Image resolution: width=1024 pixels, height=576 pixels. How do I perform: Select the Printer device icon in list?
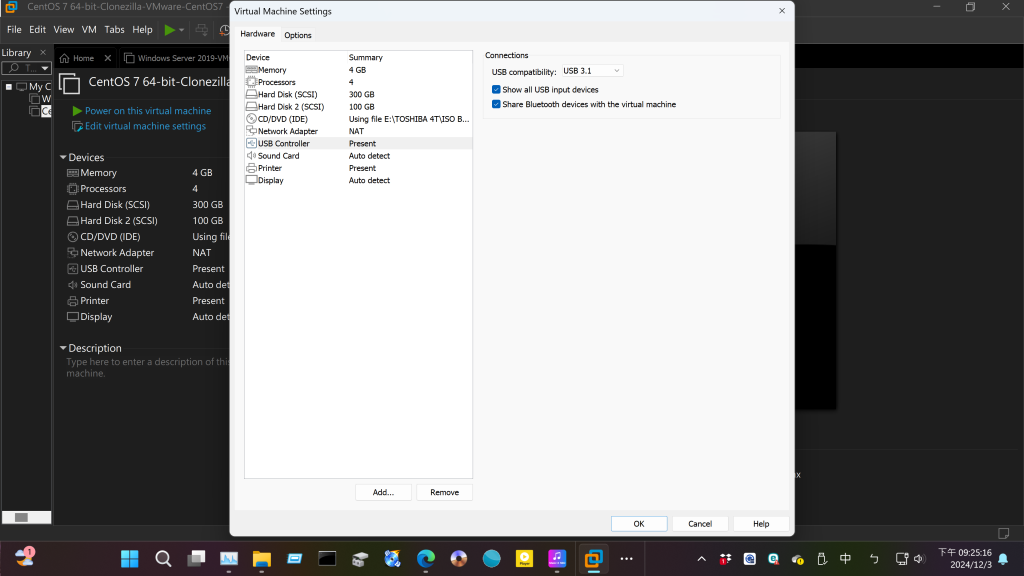click(x=251, y=168)
